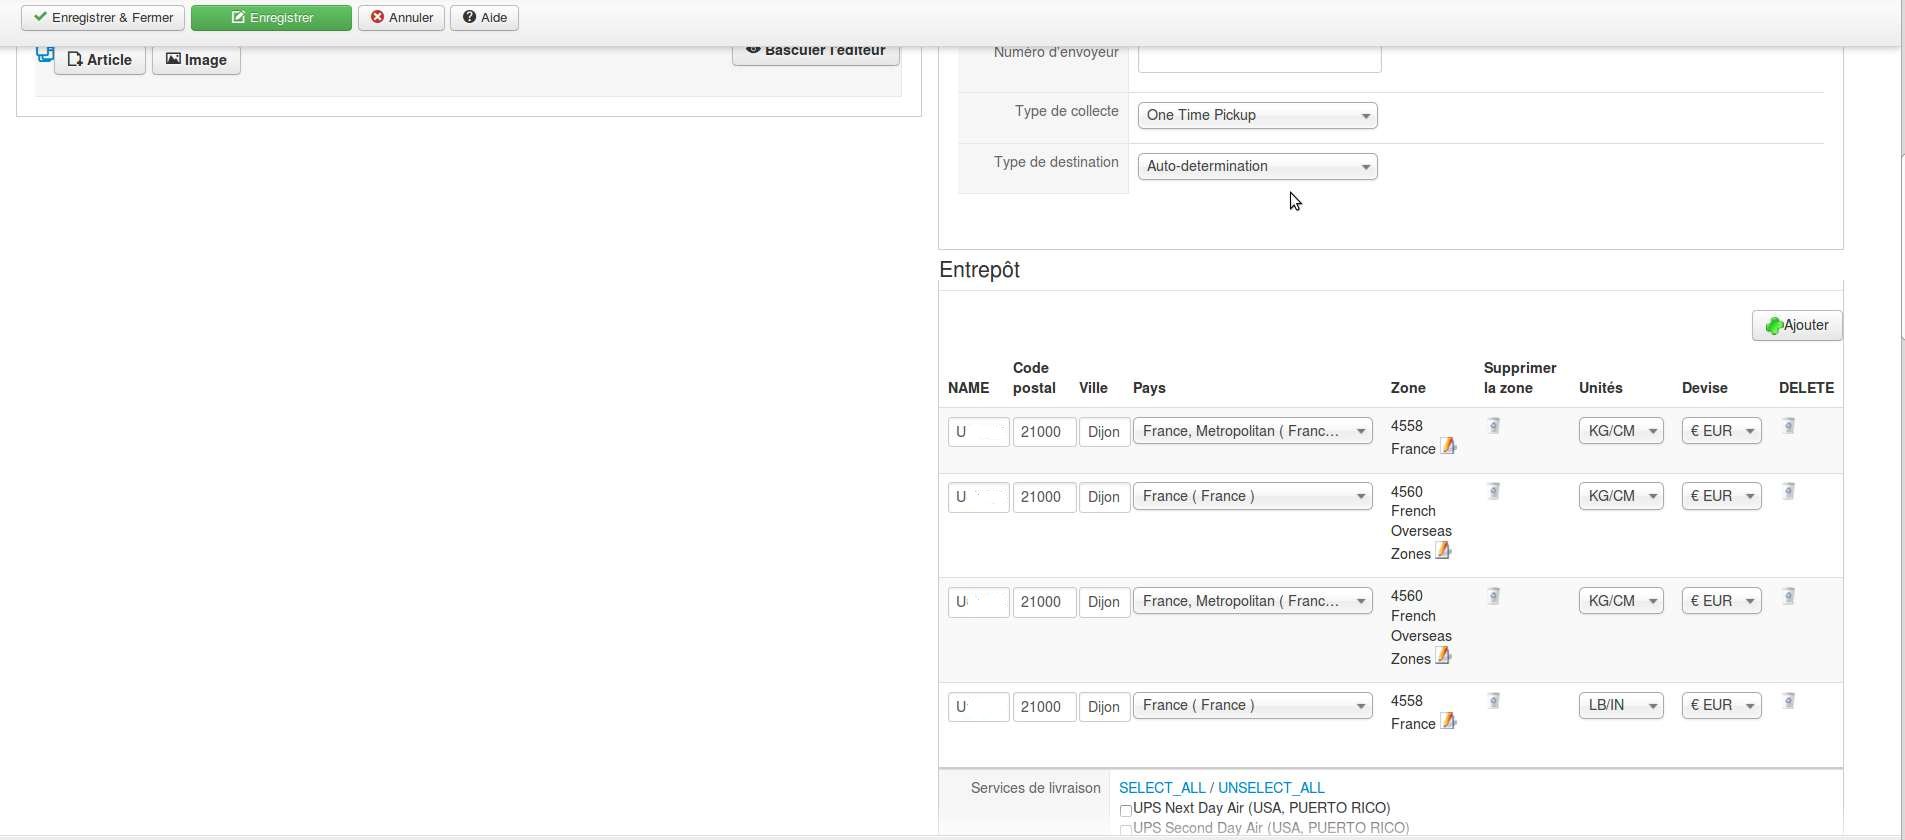Click Enregistrer & Fermer
The width and height of the screenshot is (1905, 840).
103,18
